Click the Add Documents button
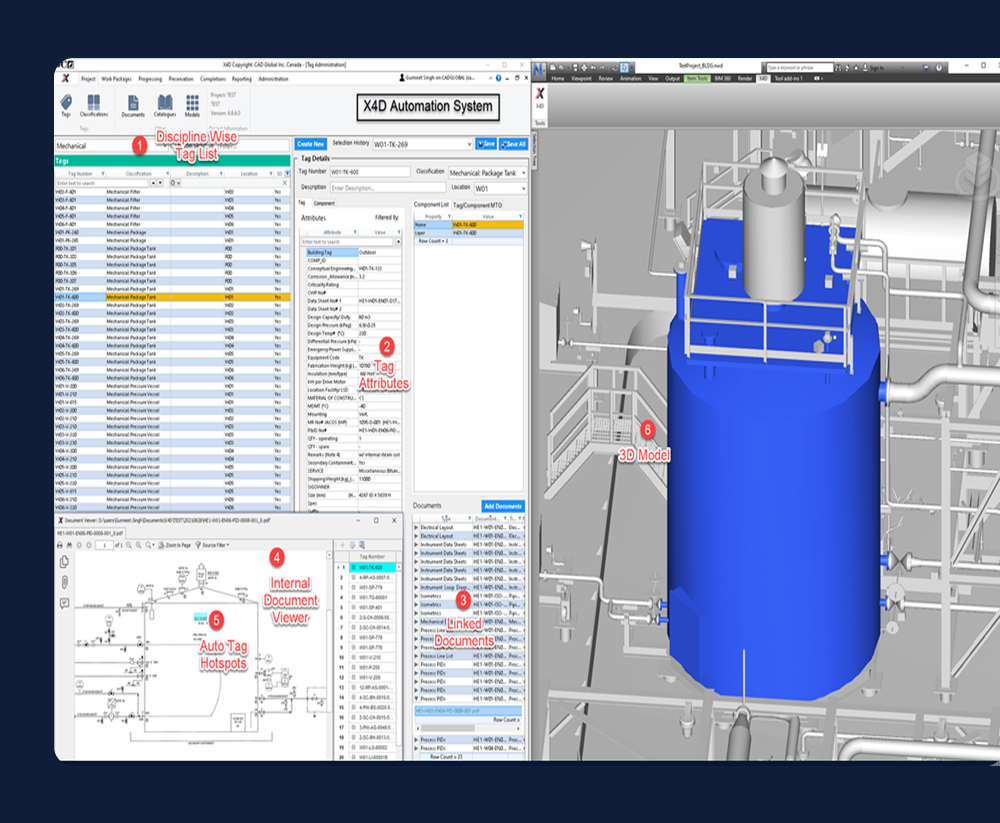 (x=503, y=506)
